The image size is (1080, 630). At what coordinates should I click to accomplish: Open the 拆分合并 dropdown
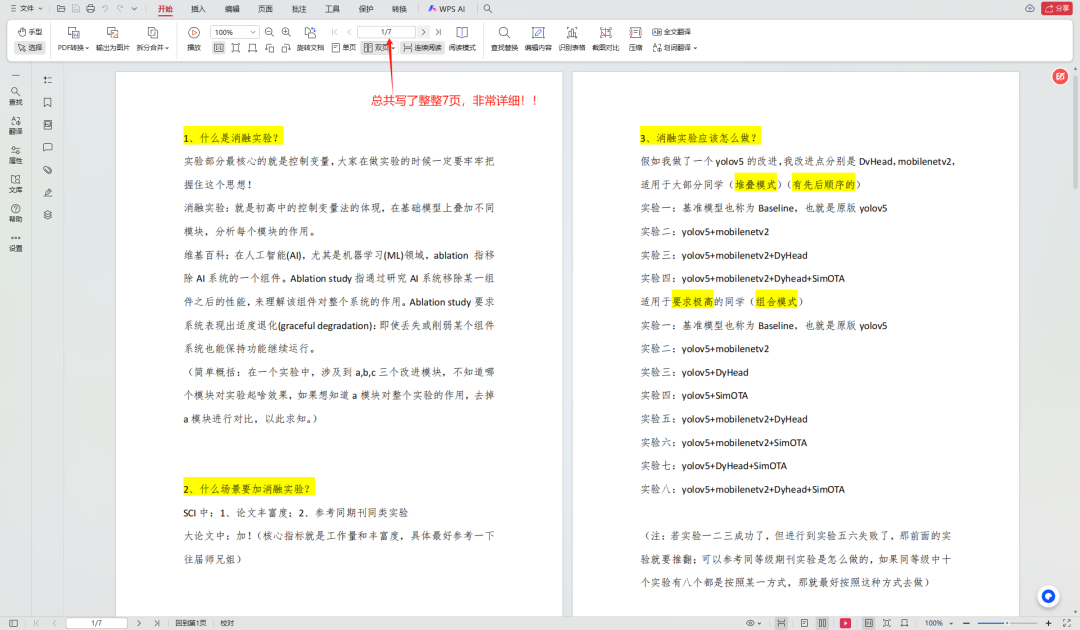(152, 39)
